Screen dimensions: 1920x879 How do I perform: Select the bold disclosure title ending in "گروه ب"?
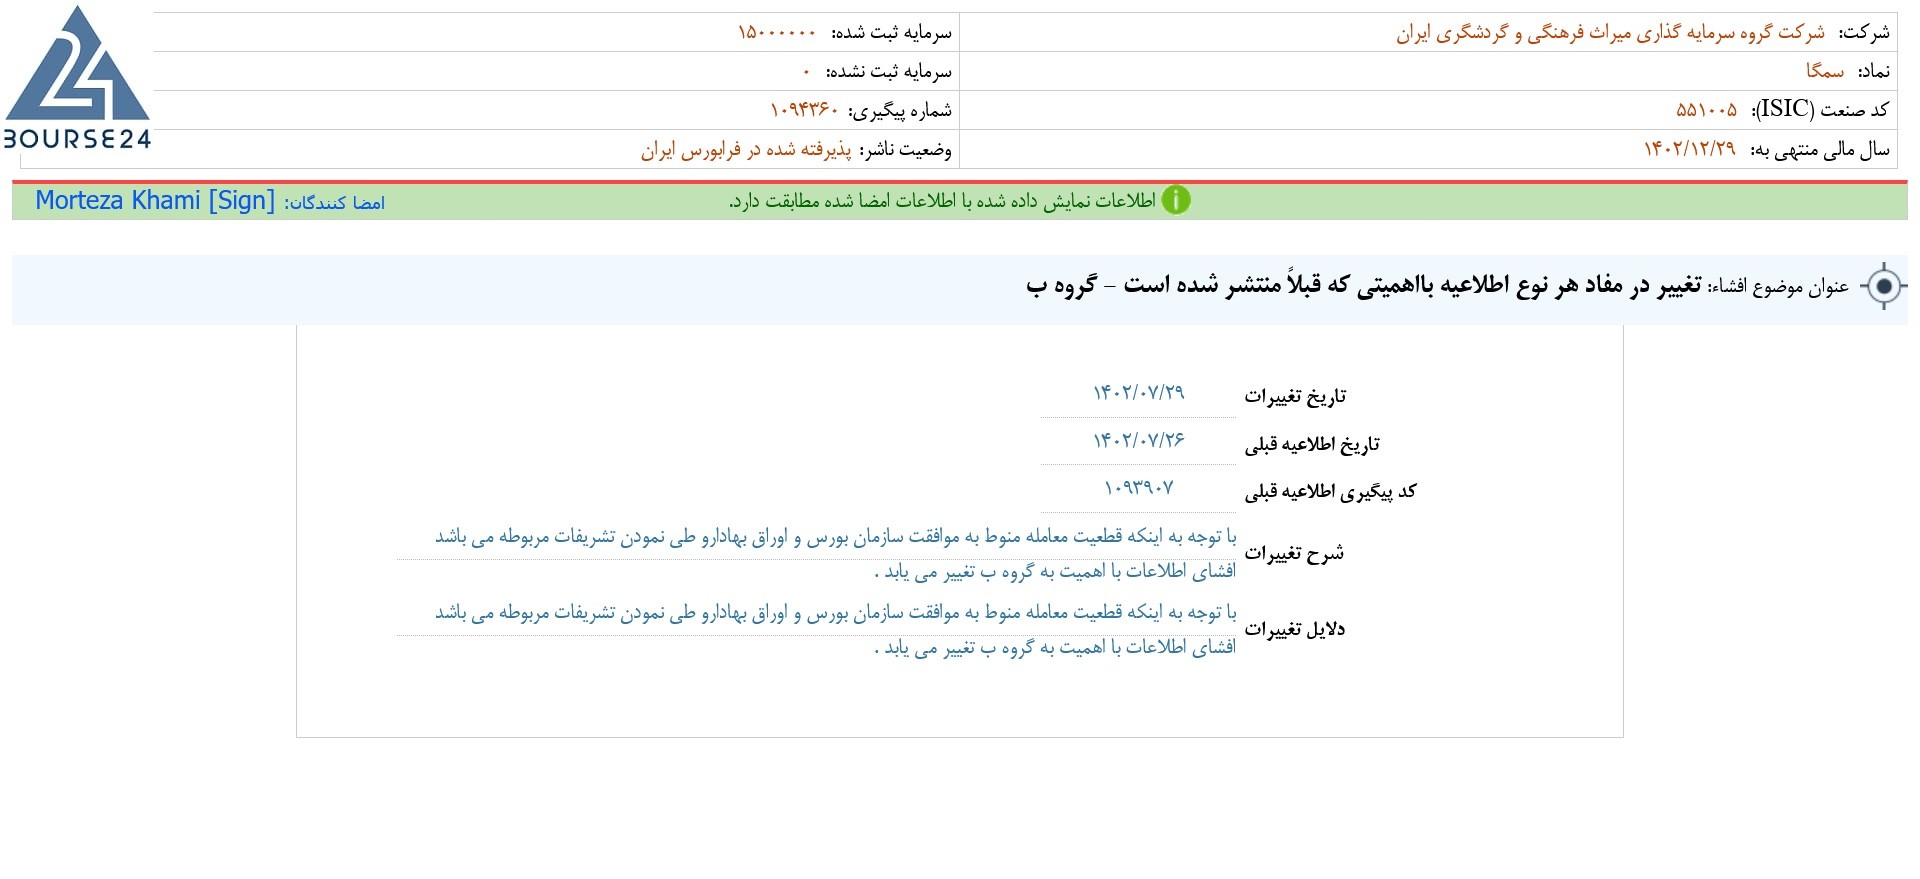pyautogui.click(x=1364, y=286)
